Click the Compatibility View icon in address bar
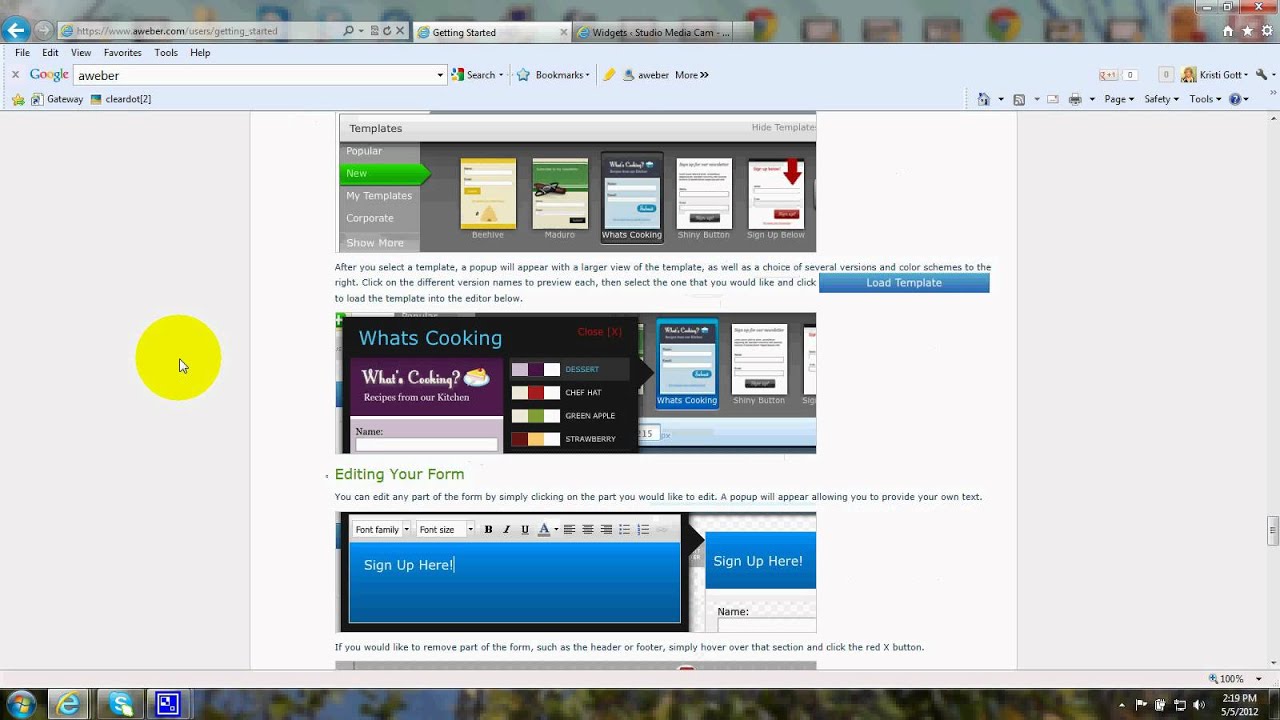 (x=374, y=31)
